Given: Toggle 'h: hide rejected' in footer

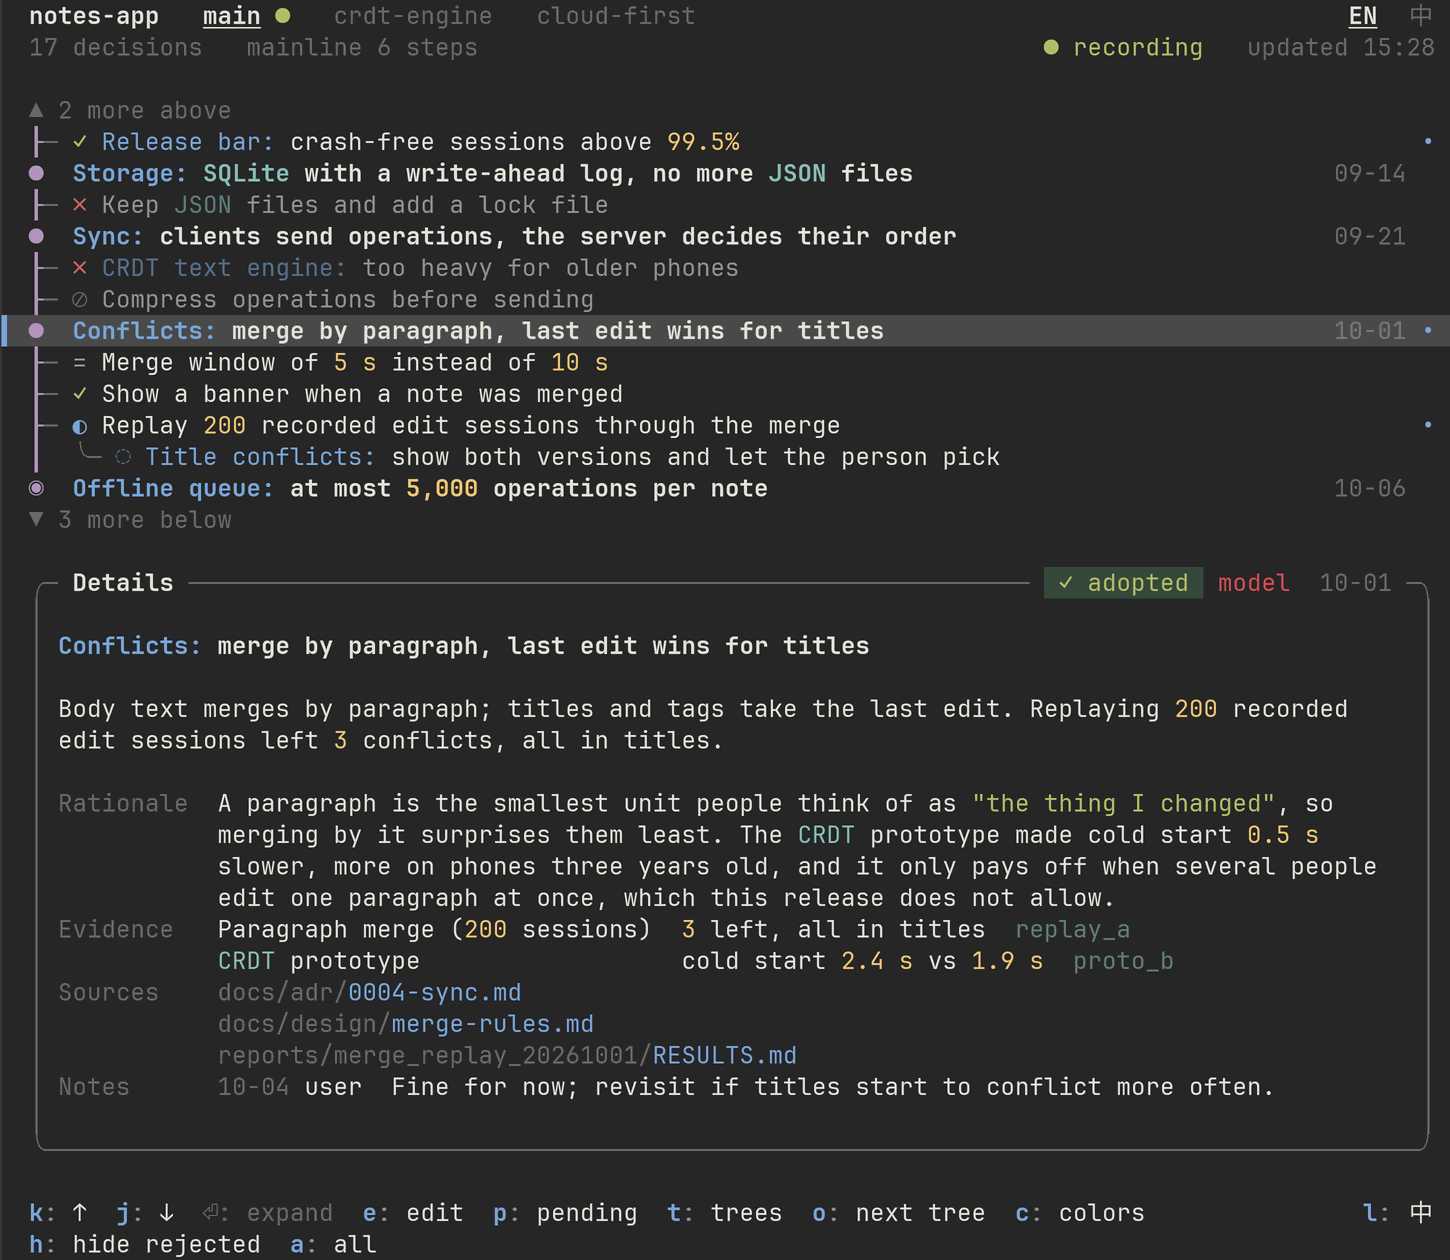Looking at the screenshot, I should [x=145, y=1245].
